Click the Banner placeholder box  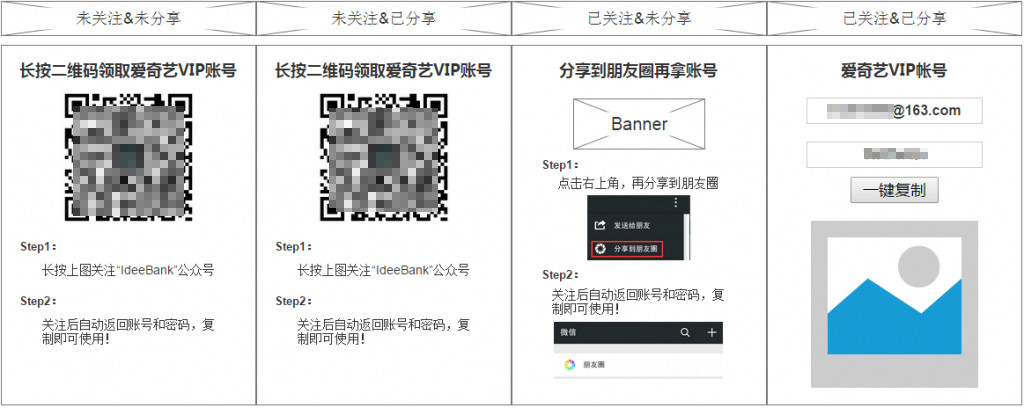pos(639,123)
